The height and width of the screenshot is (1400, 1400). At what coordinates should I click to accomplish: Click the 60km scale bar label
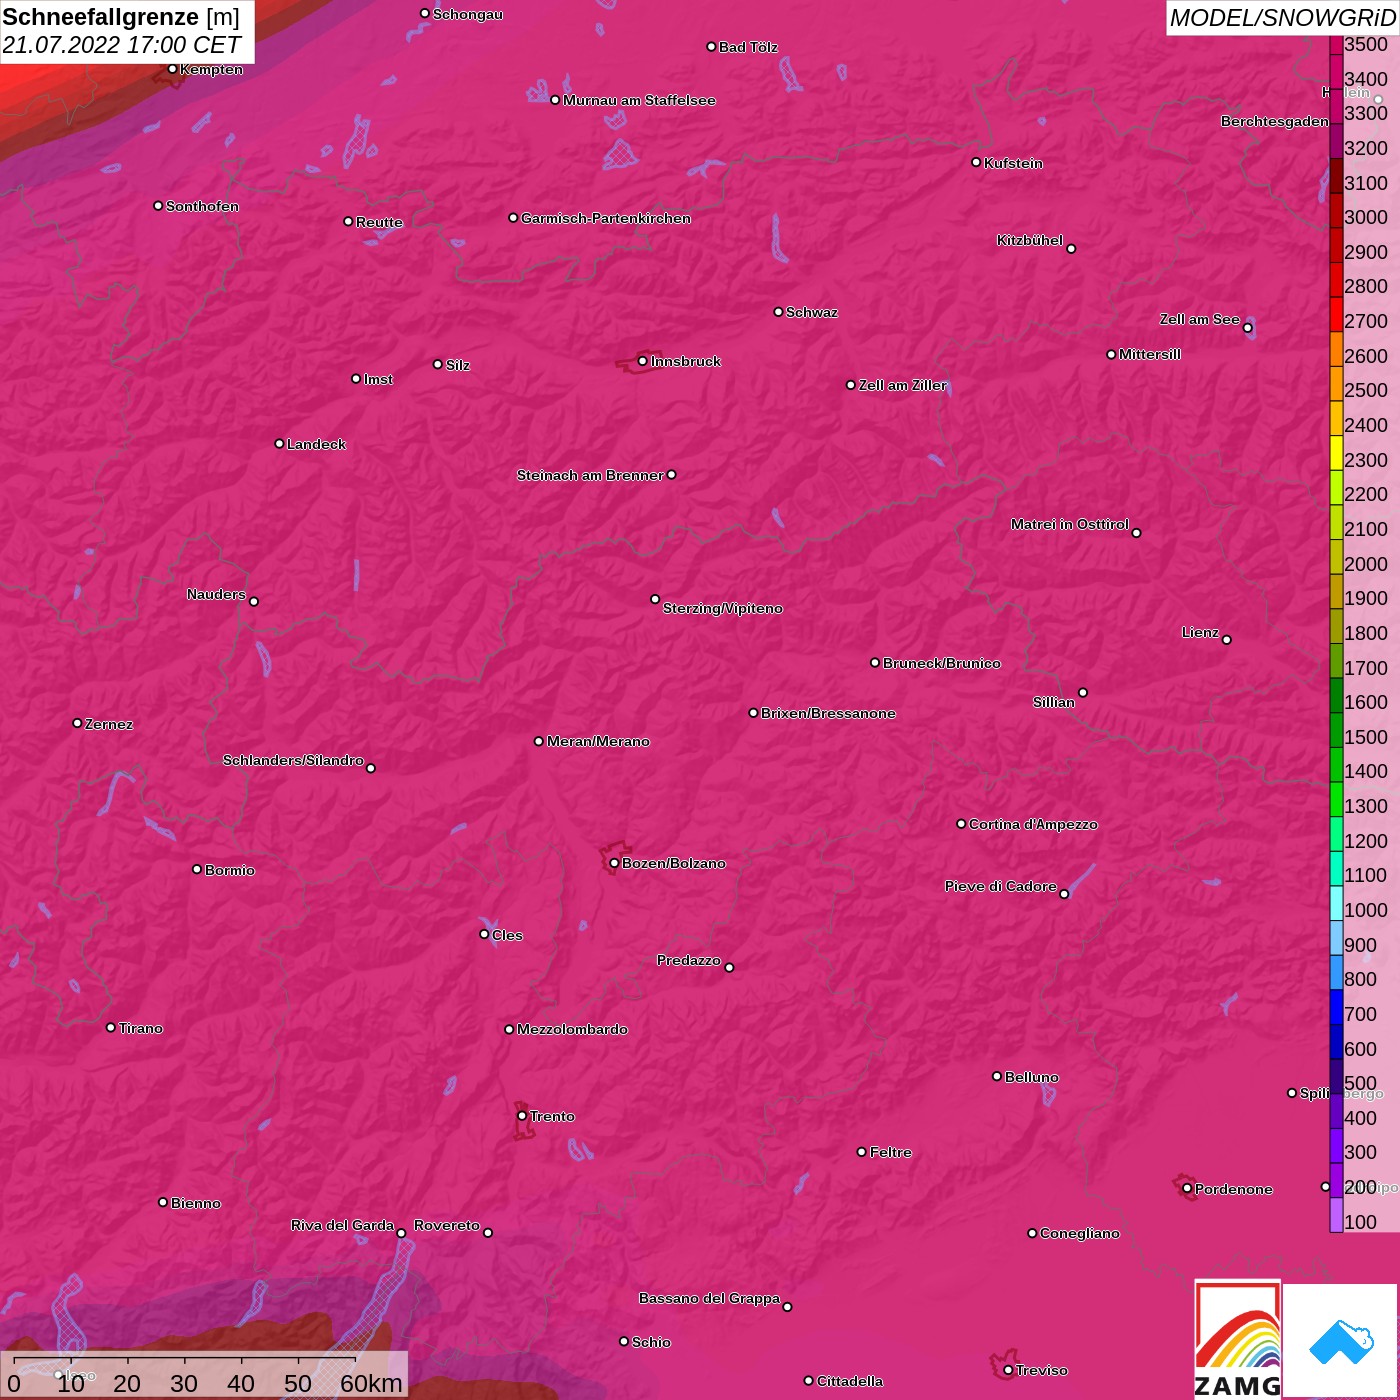[371, 1383]
